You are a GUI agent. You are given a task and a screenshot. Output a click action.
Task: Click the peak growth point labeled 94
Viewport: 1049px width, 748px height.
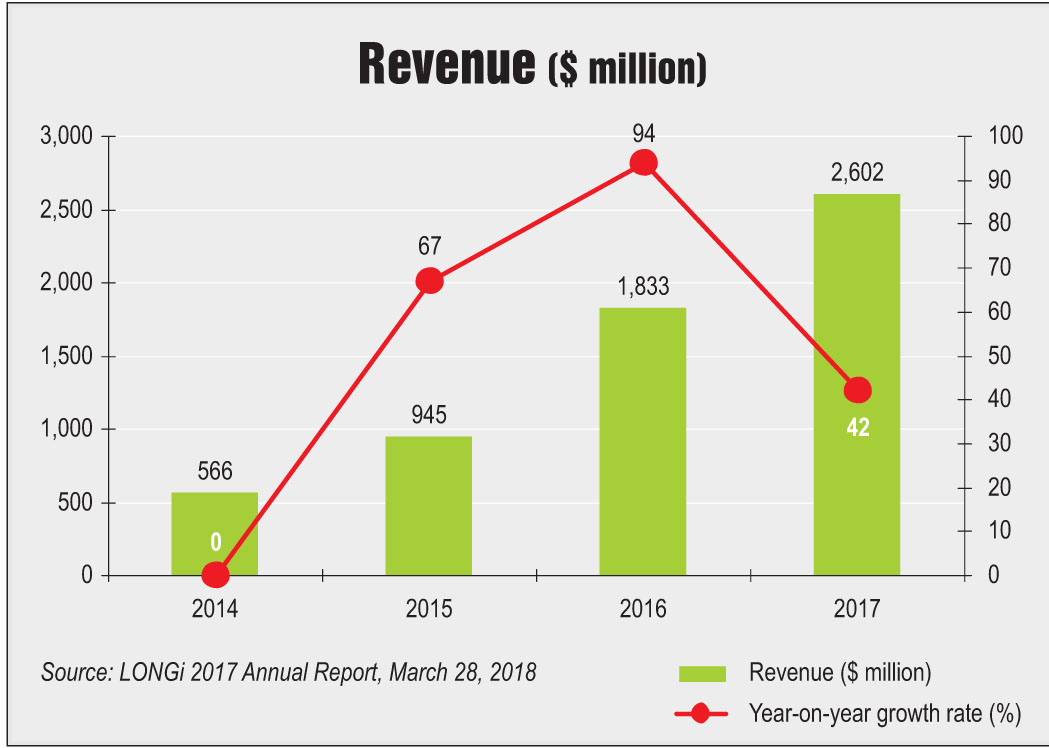643,163
